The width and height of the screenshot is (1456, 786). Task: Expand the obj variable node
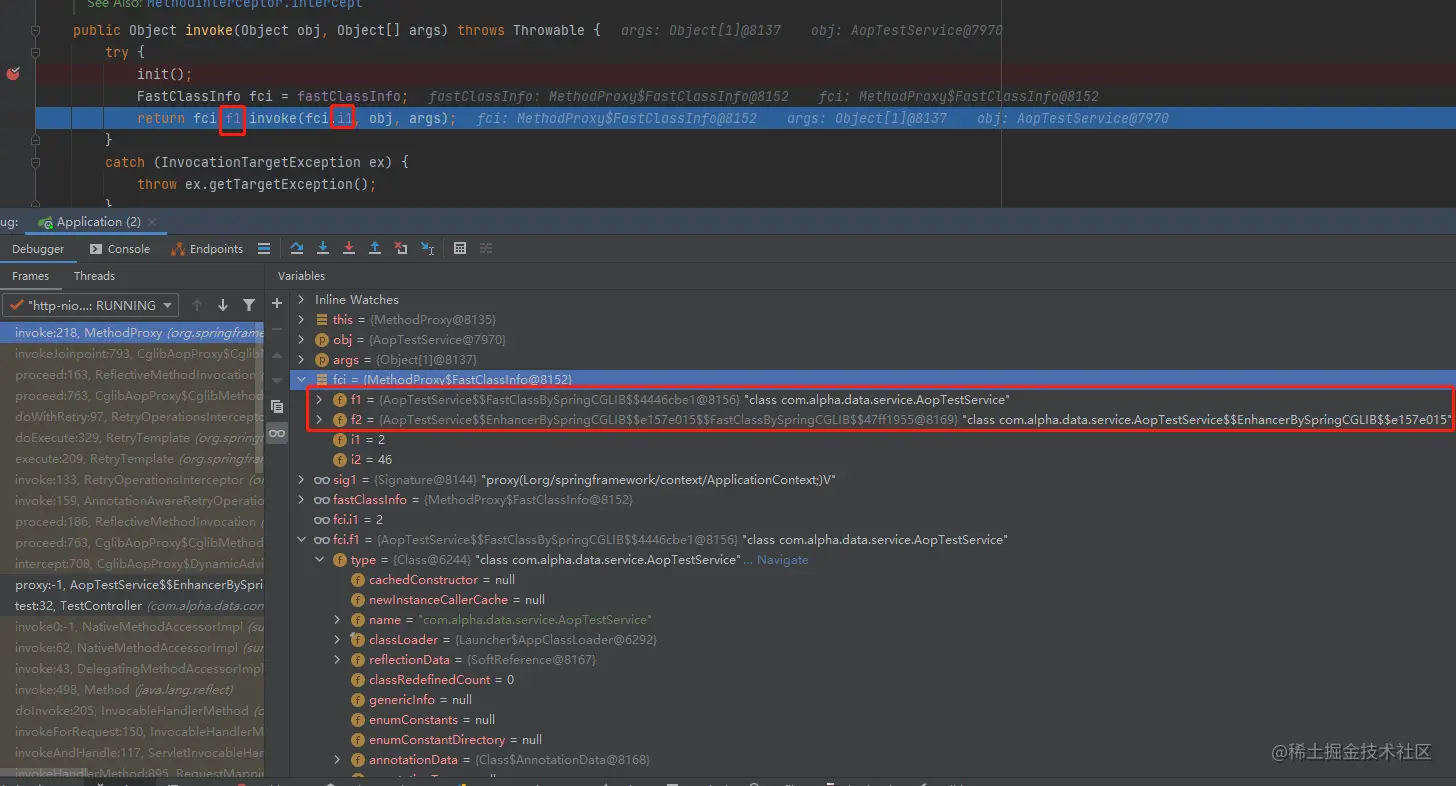[302, 340]
